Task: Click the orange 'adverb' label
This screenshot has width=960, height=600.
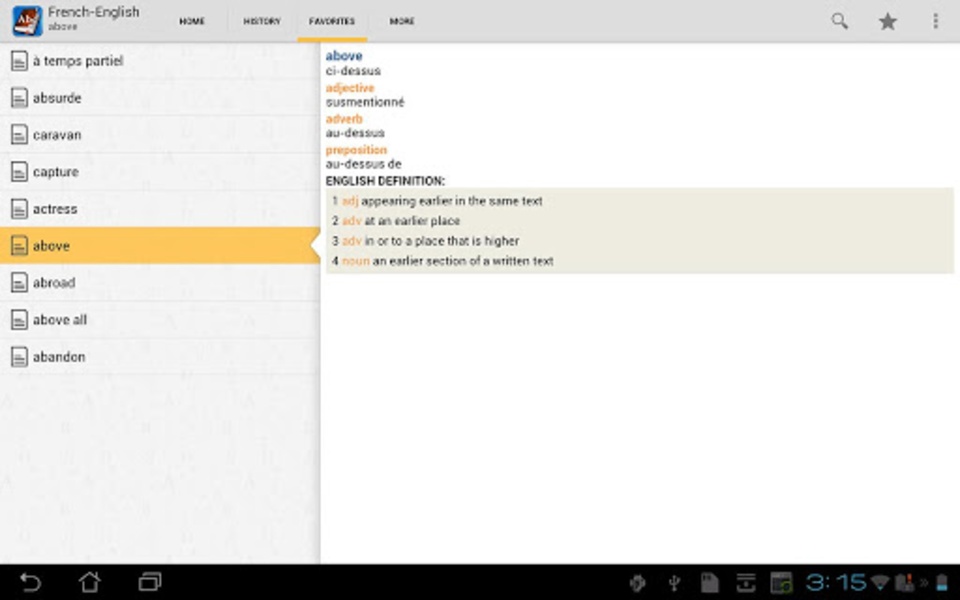Action: pos(344,119)
